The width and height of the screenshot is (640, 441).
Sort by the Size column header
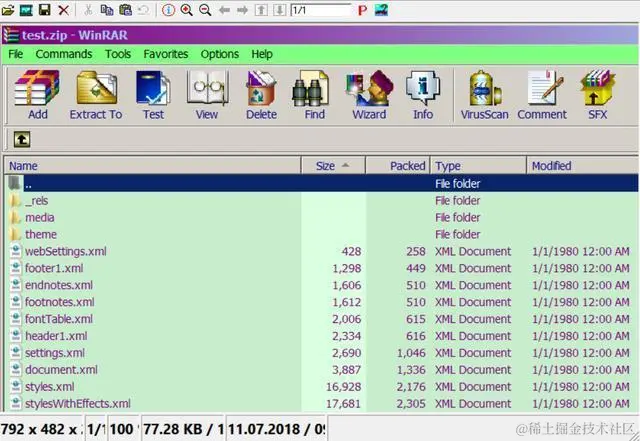coord(333,166)
